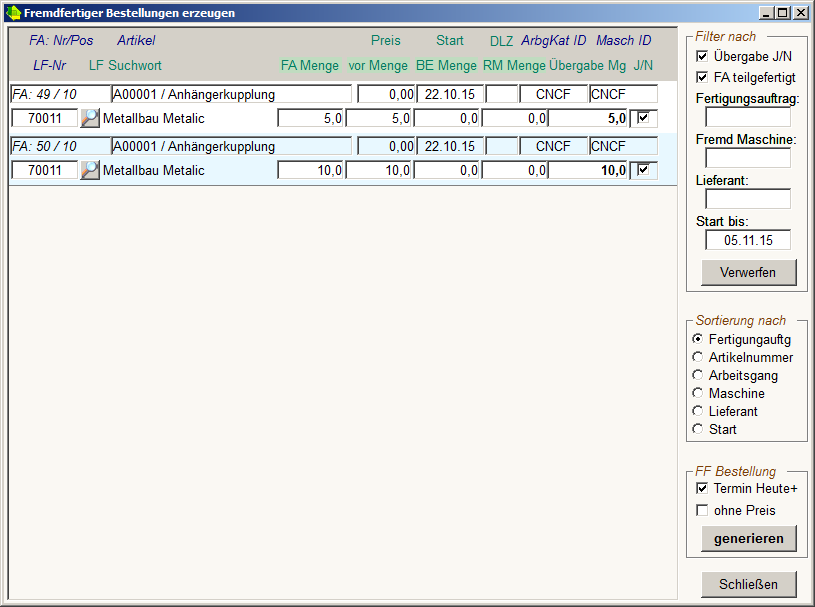The width and height of the screenshot is (815, 607).
Task: Click the generieren button
Action: [x=748, y=539]
